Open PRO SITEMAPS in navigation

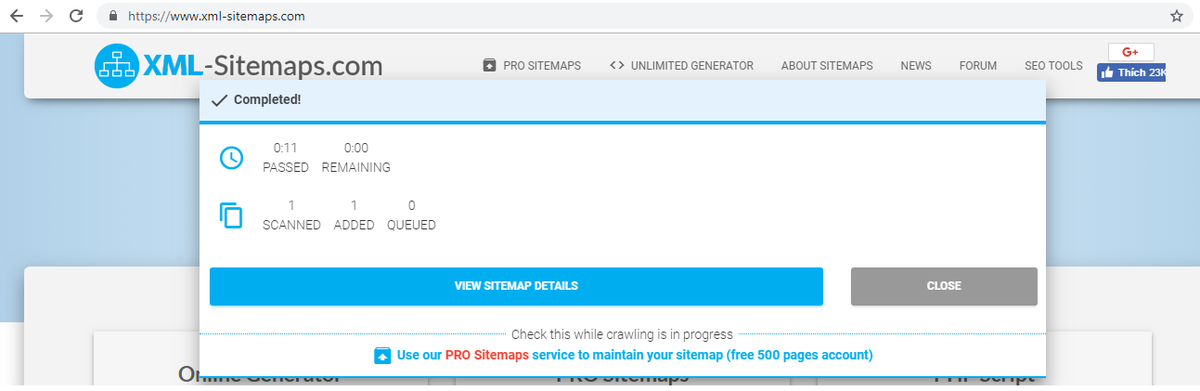(532, 66)
